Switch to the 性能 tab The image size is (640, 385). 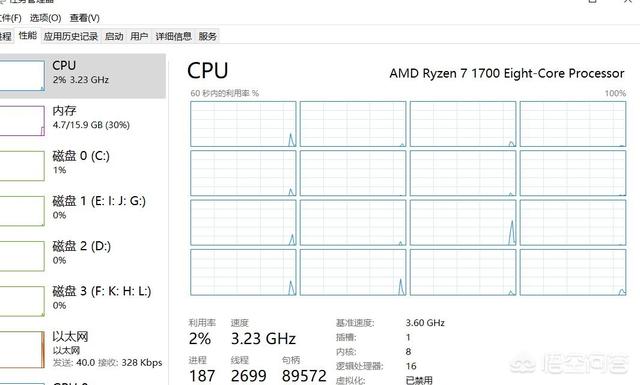click(27, 36)
